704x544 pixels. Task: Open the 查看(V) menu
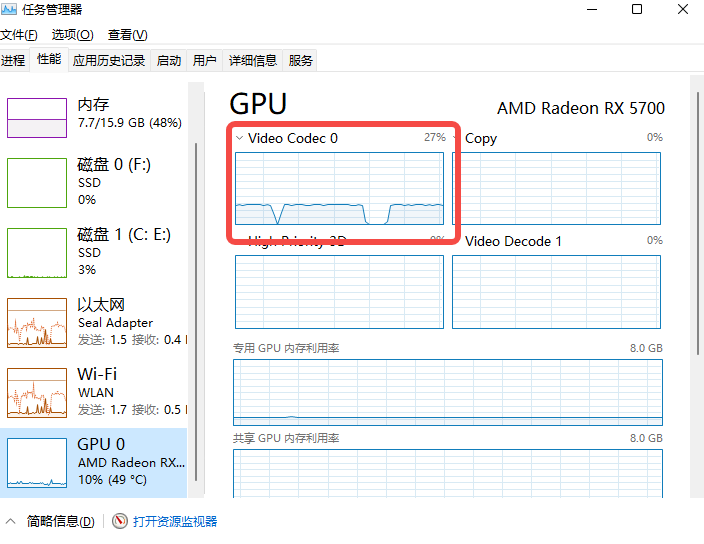click(x=128, y=34)
